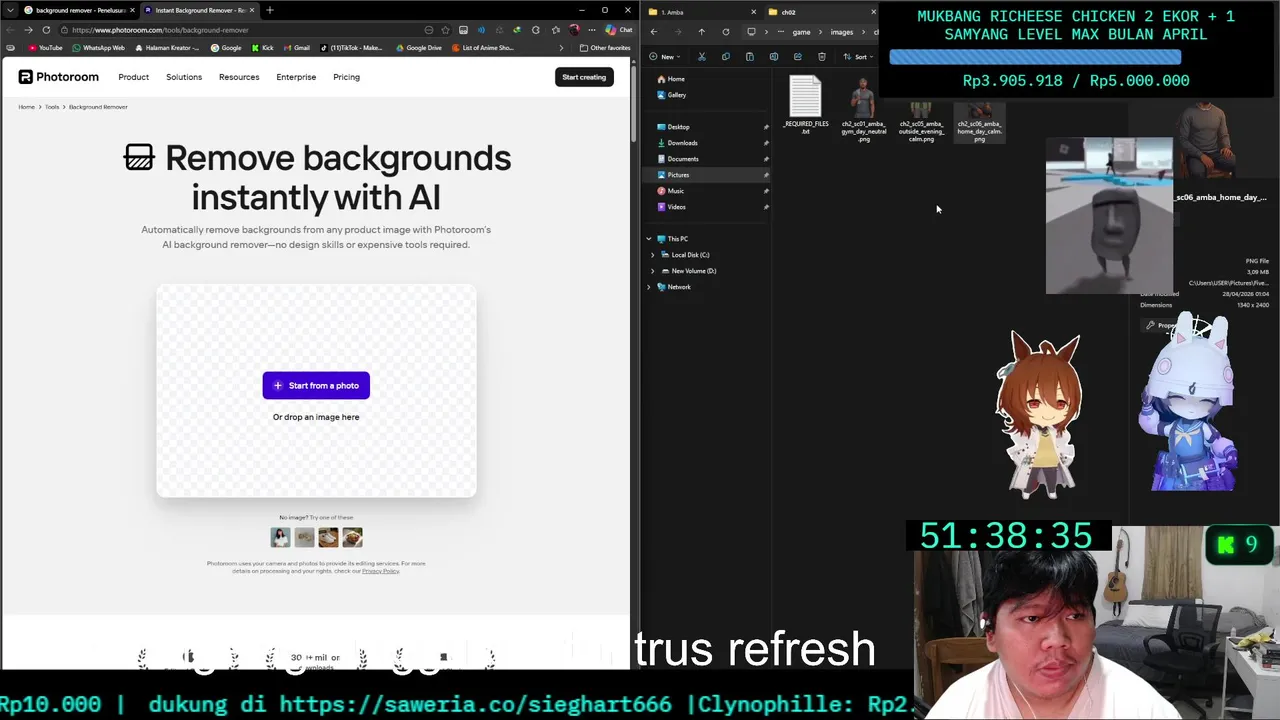Open the browser profile avatar
1280x720 pixels.
(574, 30)
